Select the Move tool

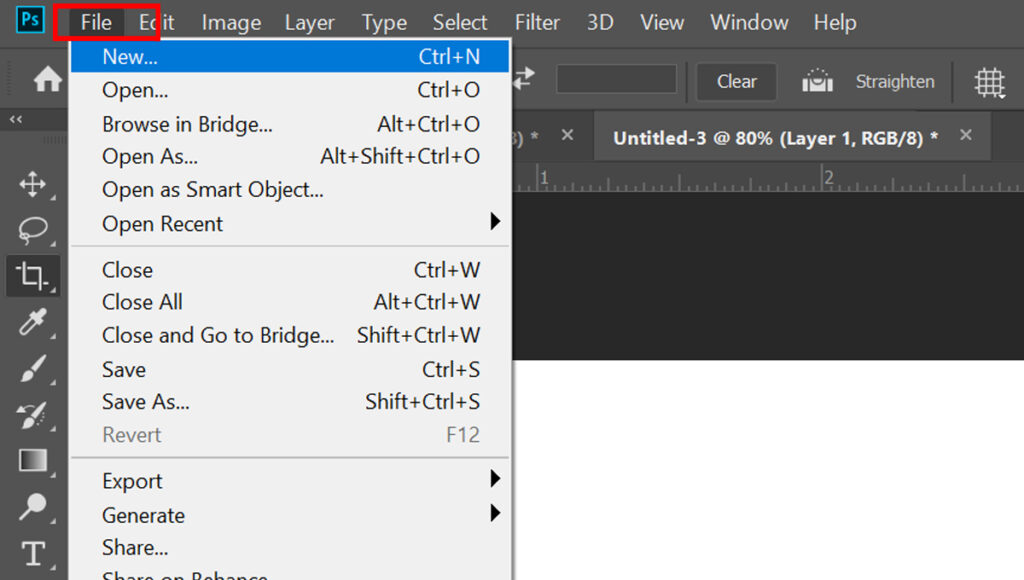[x=33, y=185]
